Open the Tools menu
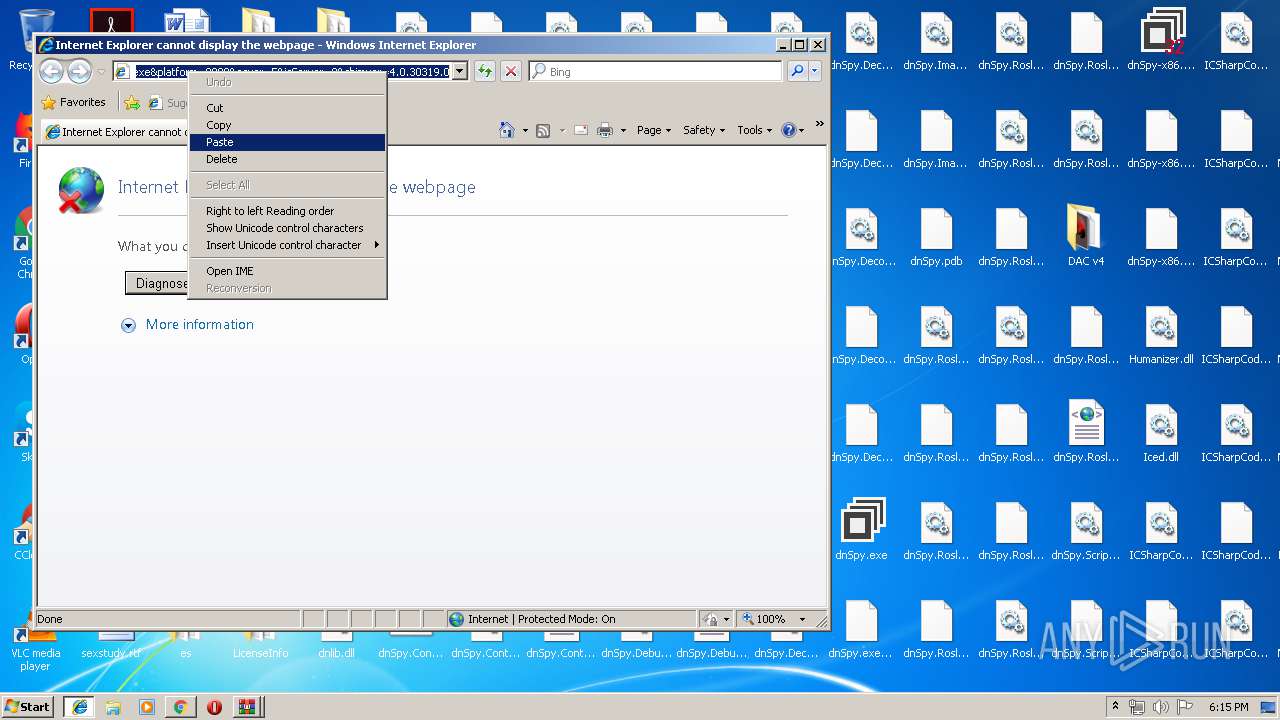This screenshot has height=720, width=1280. [x=754, y=130]
